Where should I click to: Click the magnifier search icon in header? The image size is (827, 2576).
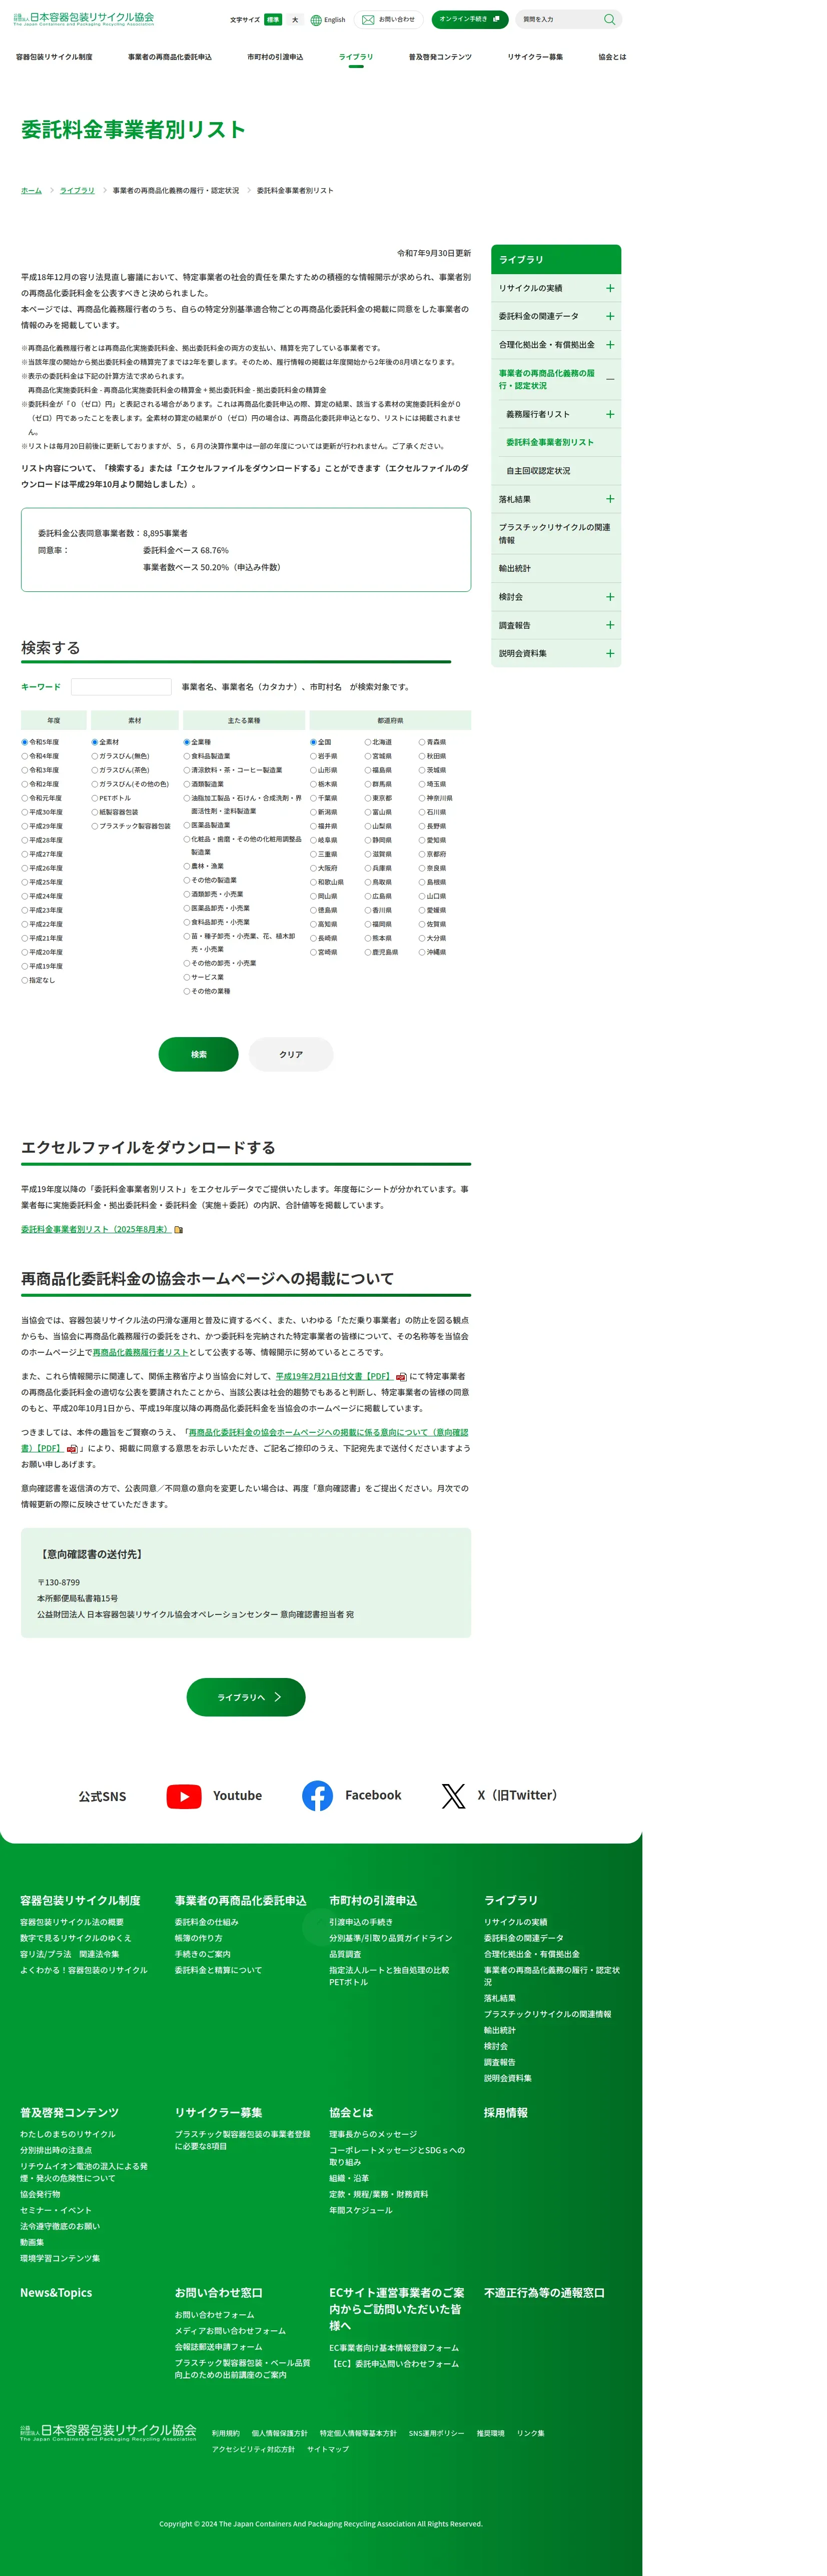[x=609, y=19]
